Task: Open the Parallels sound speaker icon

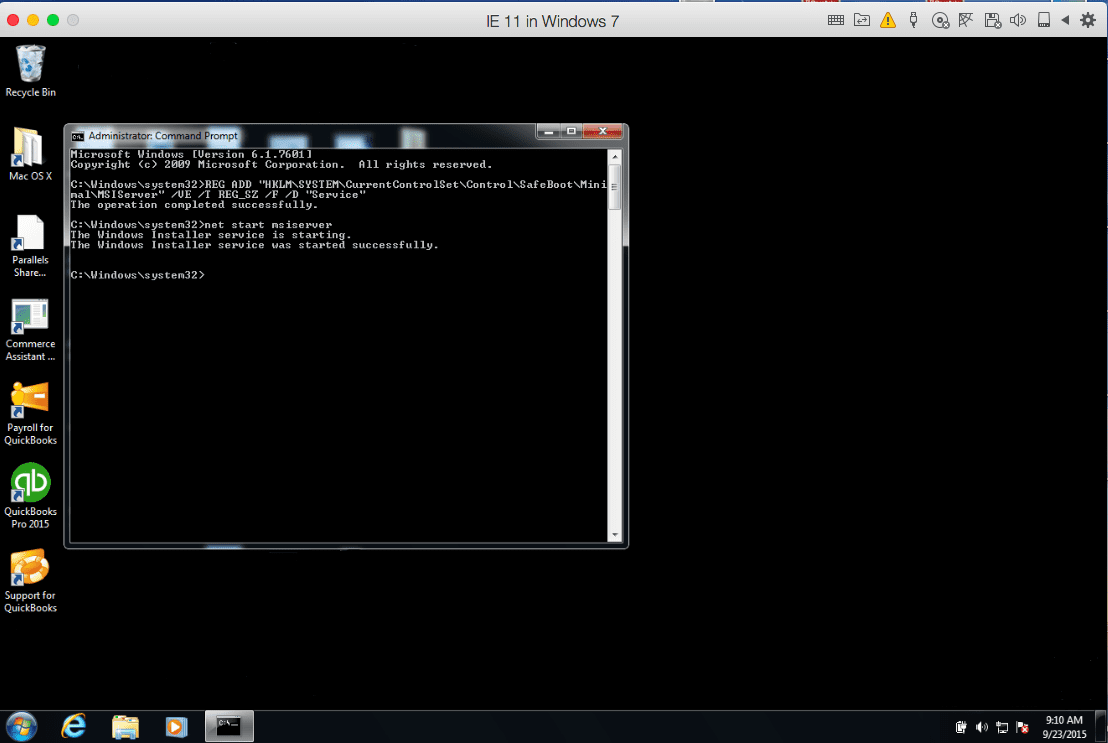Action: click(1018, 20)
